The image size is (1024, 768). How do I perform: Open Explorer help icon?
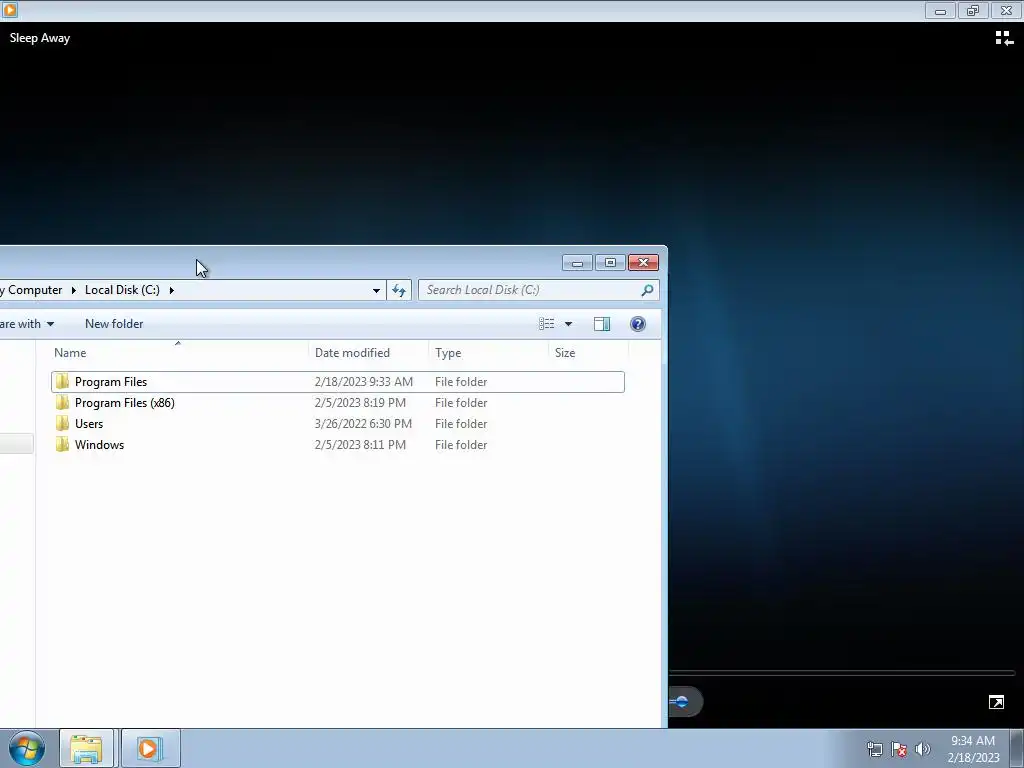[637, 324]
